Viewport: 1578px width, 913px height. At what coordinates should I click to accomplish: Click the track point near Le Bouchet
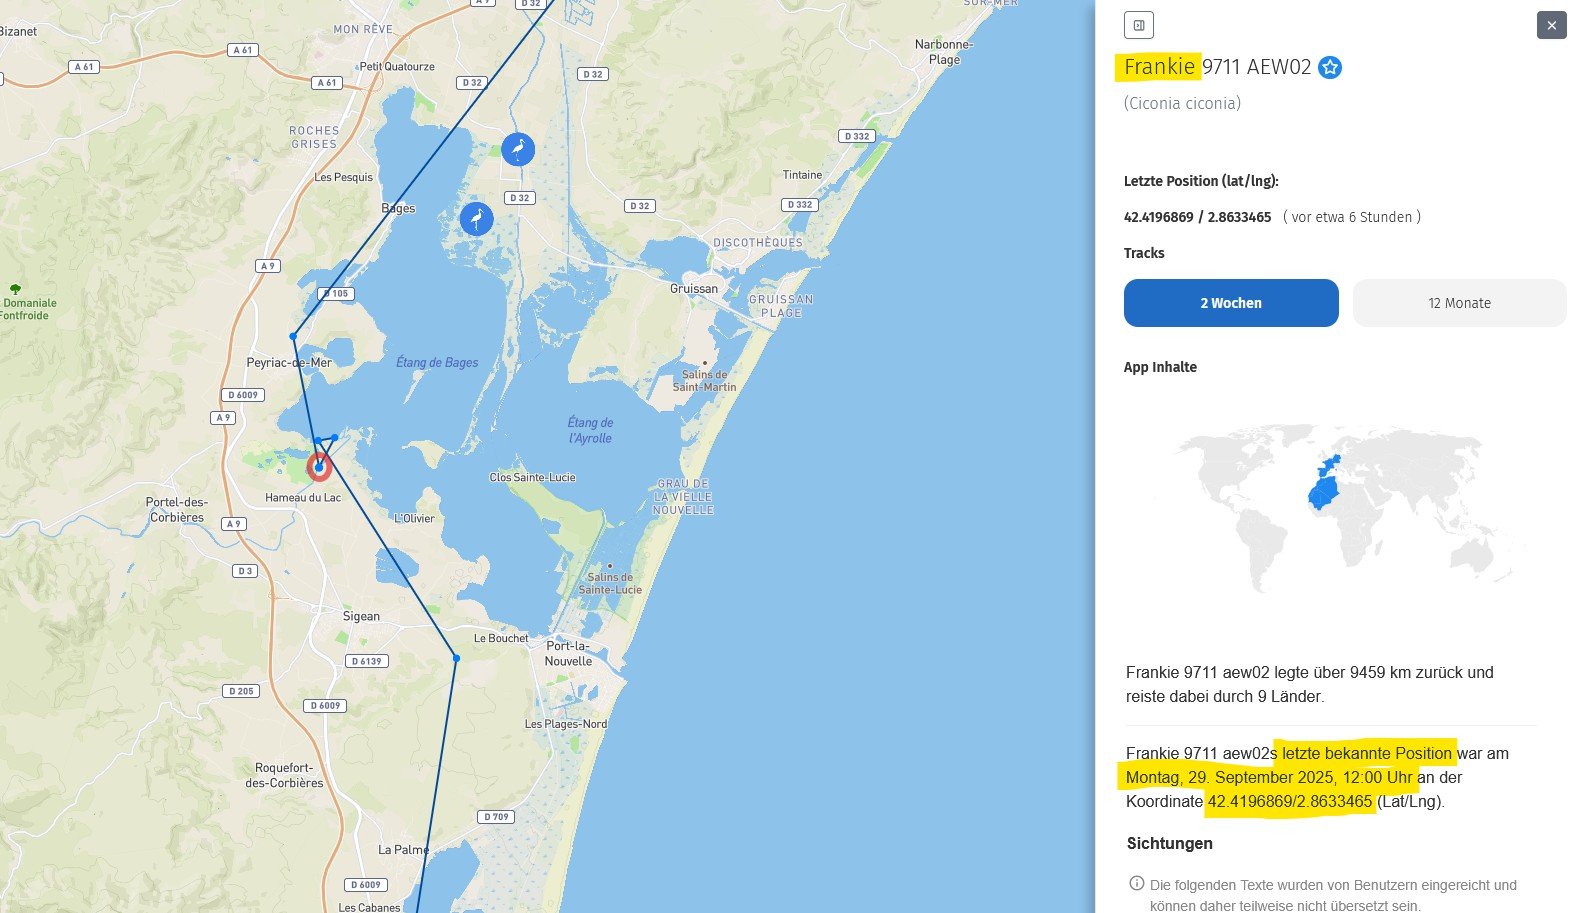(456, 658)
